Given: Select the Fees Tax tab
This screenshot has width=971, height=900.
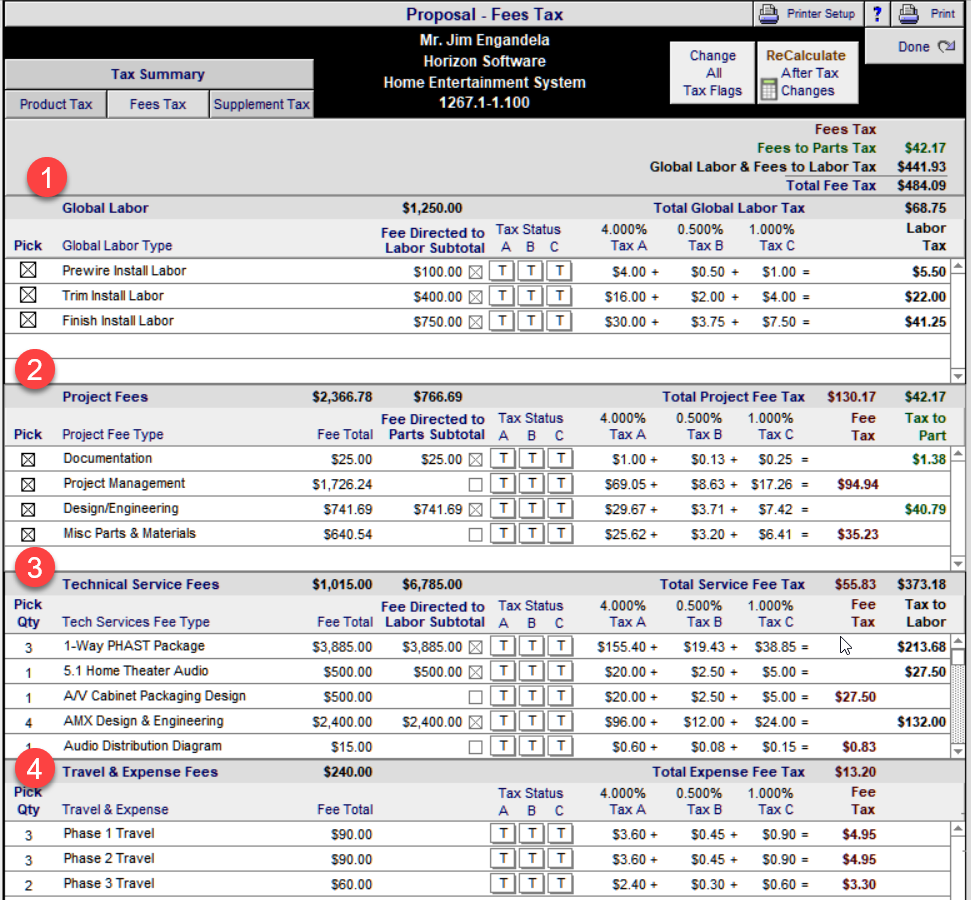Looking at the screenshot, I should pyautogui.click(x=158, y=104).
